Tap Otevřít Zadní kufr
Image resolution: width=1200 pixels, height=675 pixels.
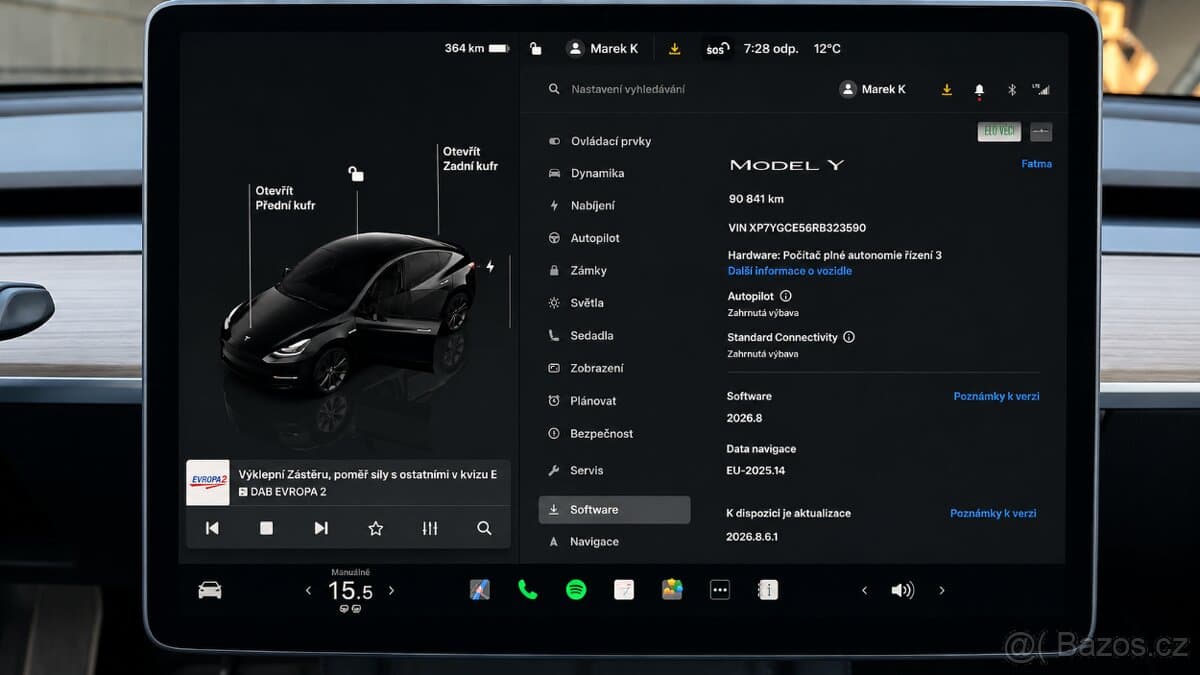pos(470,158)
